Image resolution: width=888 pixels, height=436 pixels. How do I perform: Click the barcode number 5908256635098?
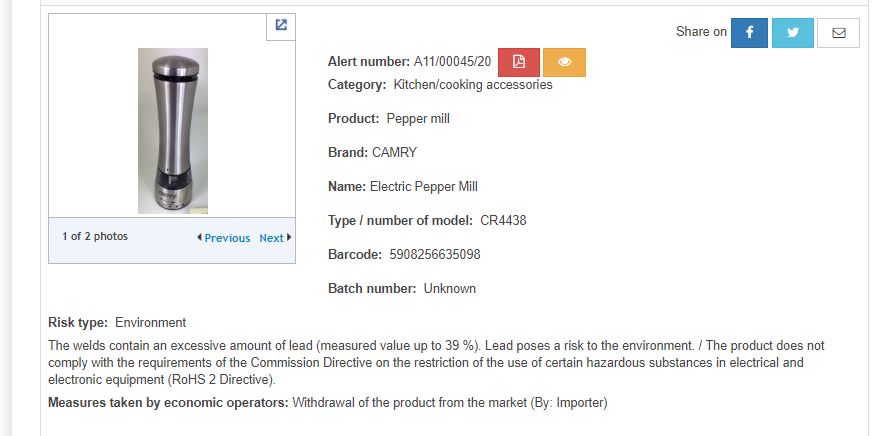click(435, 255)
